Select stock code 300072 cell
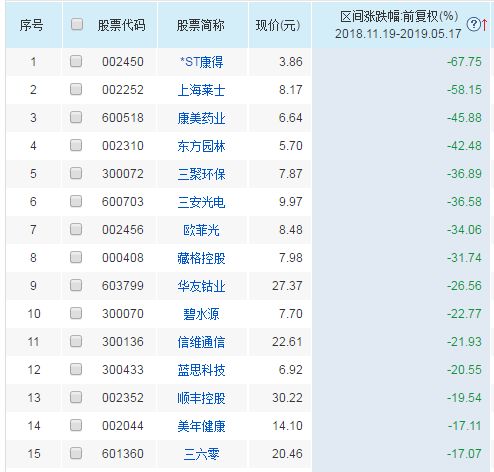 pos(123,174)
